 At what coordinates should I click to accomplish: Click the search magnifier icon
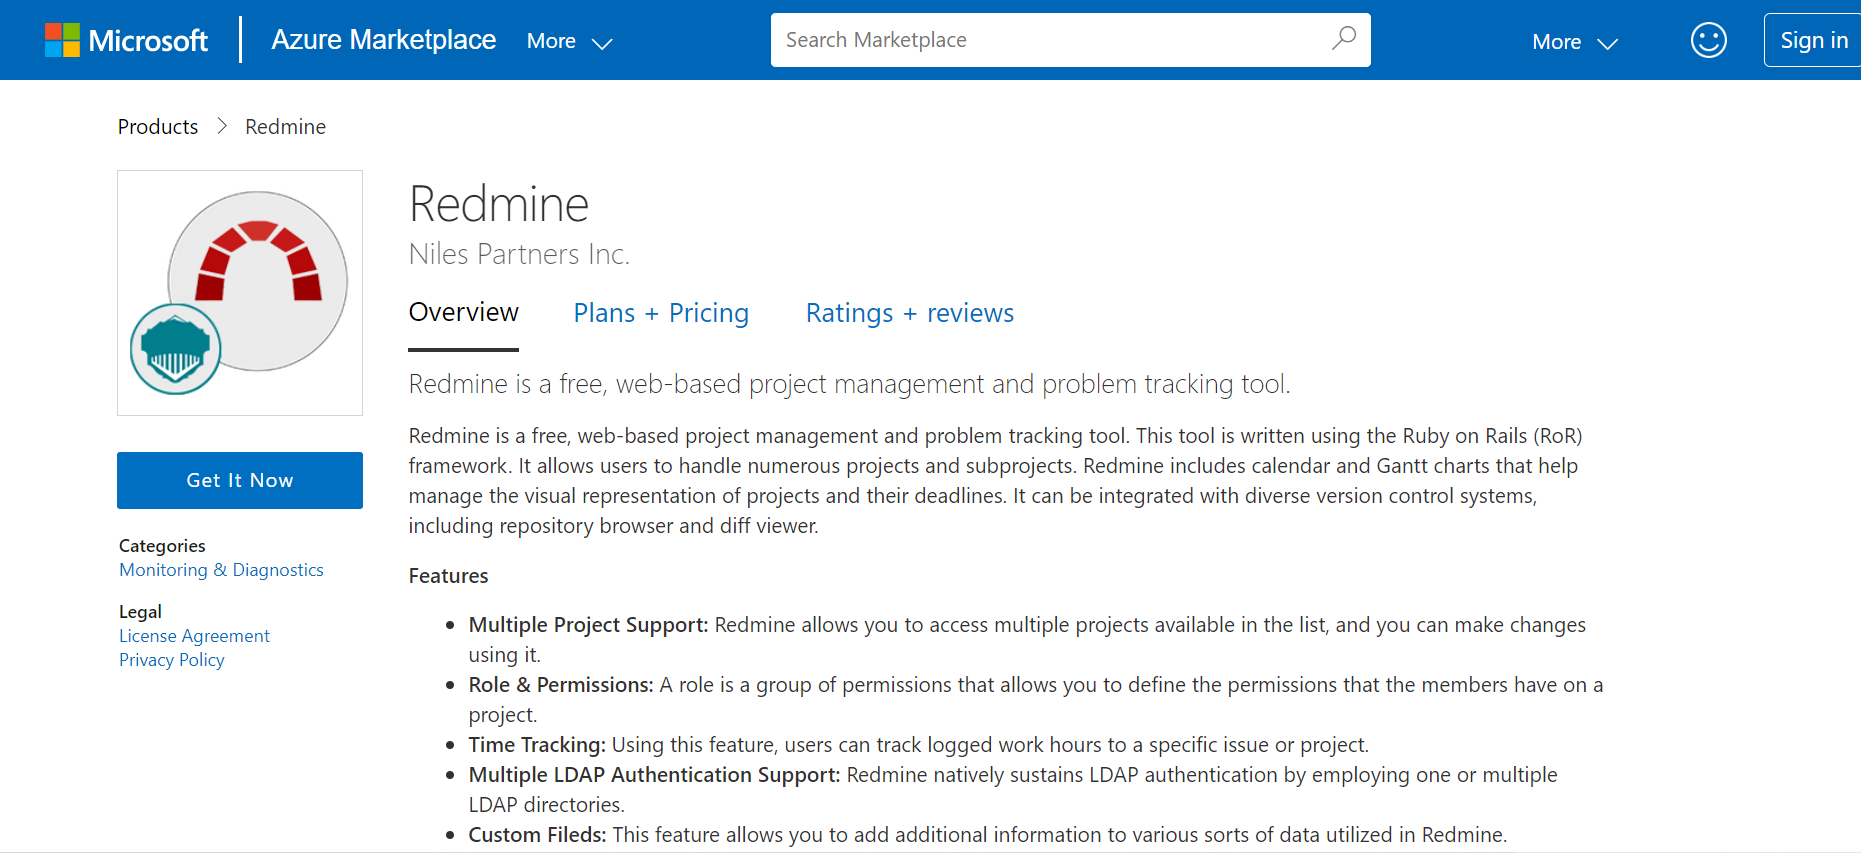tap(1344, 39)
